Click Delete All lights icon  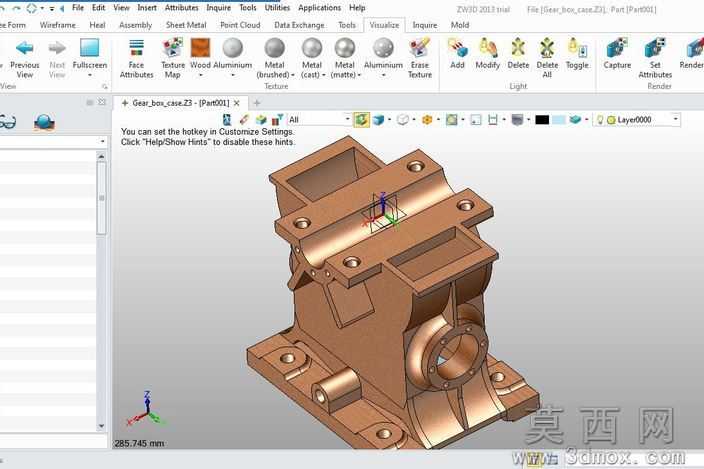point(547,48)
